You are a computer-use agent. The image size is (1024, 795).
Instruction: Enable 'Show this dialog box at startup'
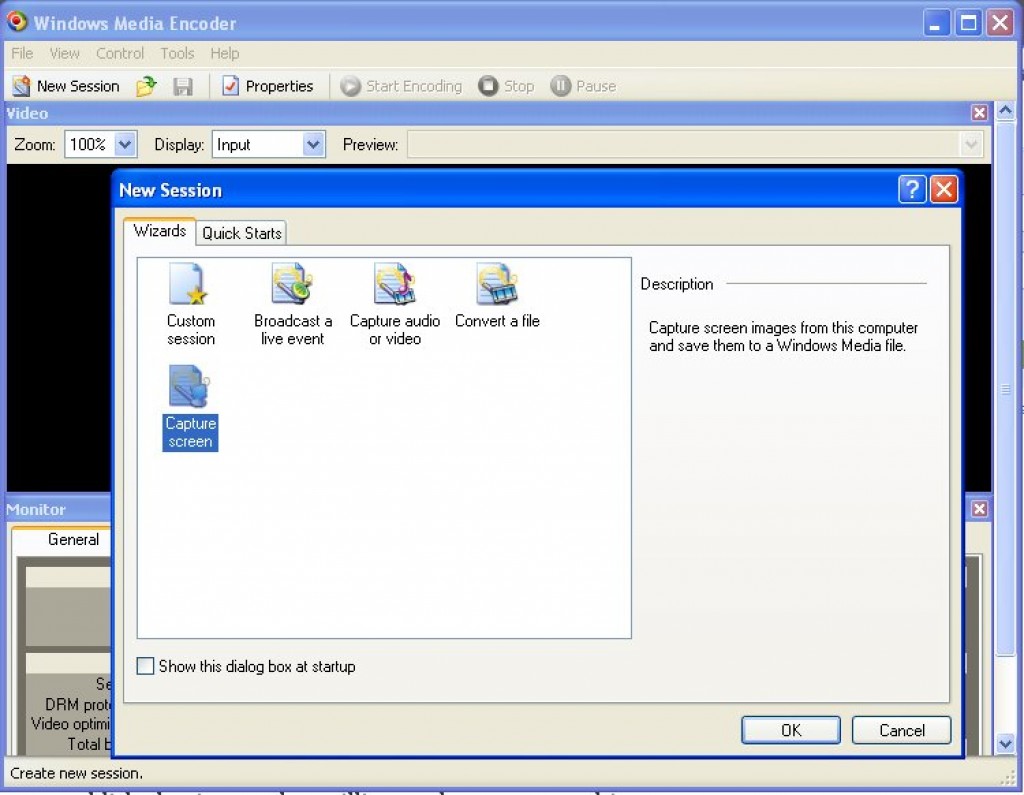pyautogui.click(x=145, y=665)
